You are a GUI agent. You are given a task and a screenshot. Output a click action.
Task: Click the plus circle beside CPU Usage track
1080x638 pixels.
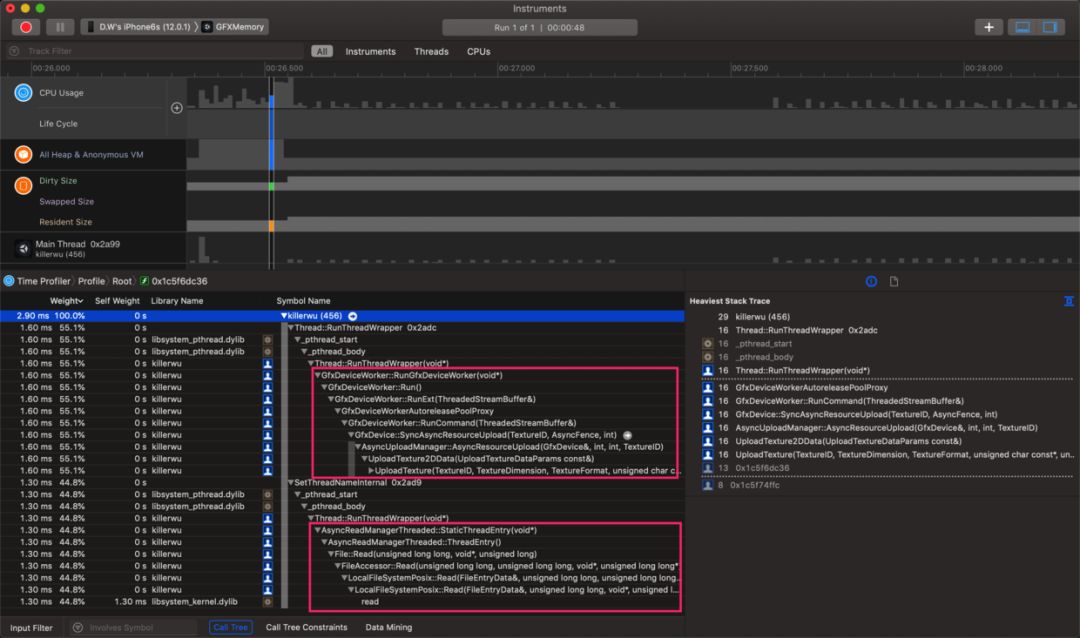click(176, 107)
